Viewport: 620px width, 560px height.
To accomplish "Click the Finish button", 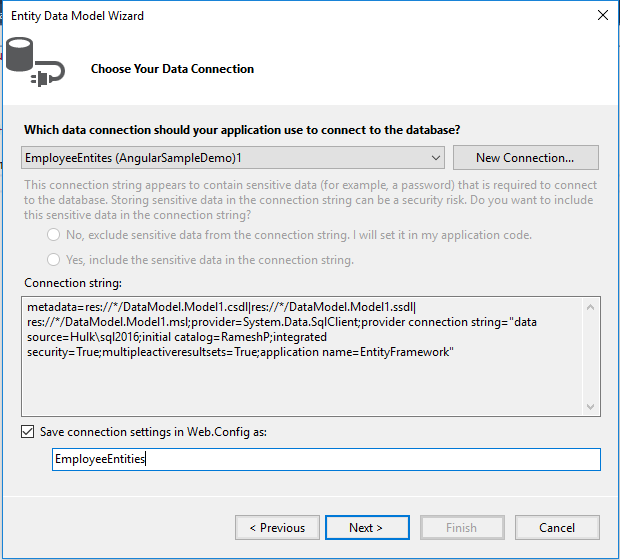I will pyautogui.click(x=461, y=527).
